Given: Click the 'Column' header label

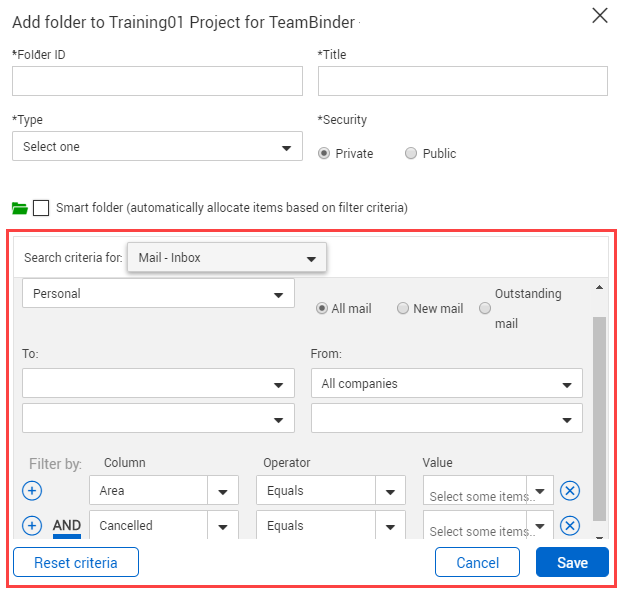Looking at the screenshot, I should [x=125, y=462].
